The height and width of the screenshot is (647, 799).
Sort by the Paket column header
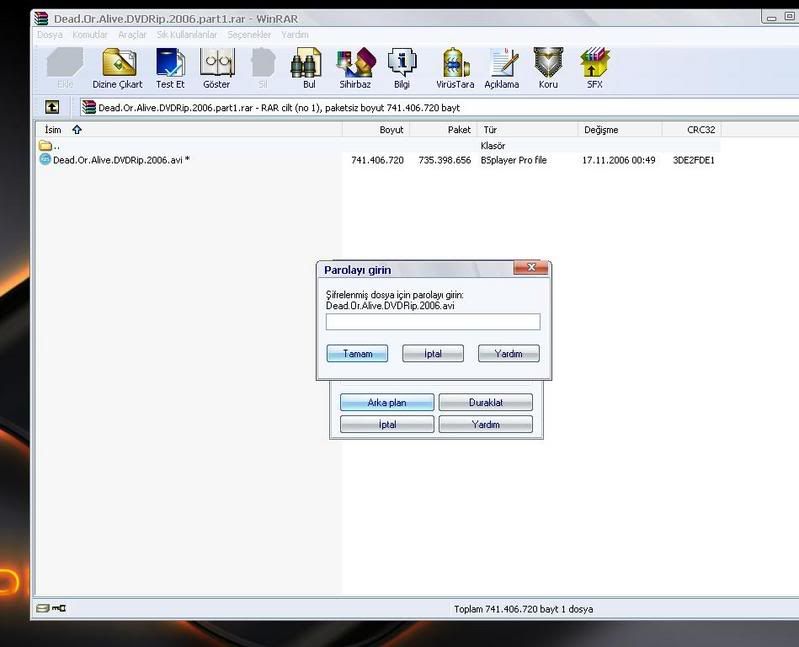443,130
